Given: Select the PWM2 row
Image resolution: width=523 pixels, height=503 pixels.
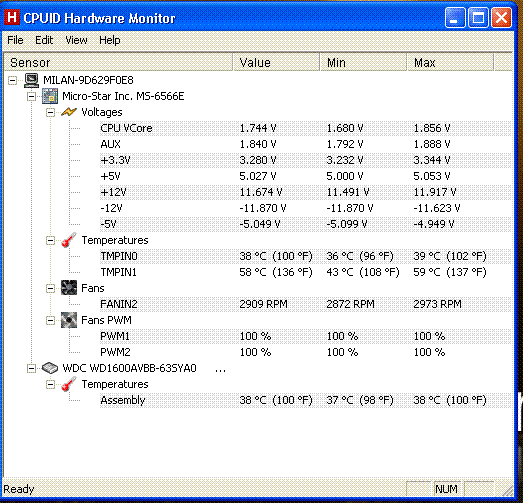Looking at the screenshot, I should point(305,352).
